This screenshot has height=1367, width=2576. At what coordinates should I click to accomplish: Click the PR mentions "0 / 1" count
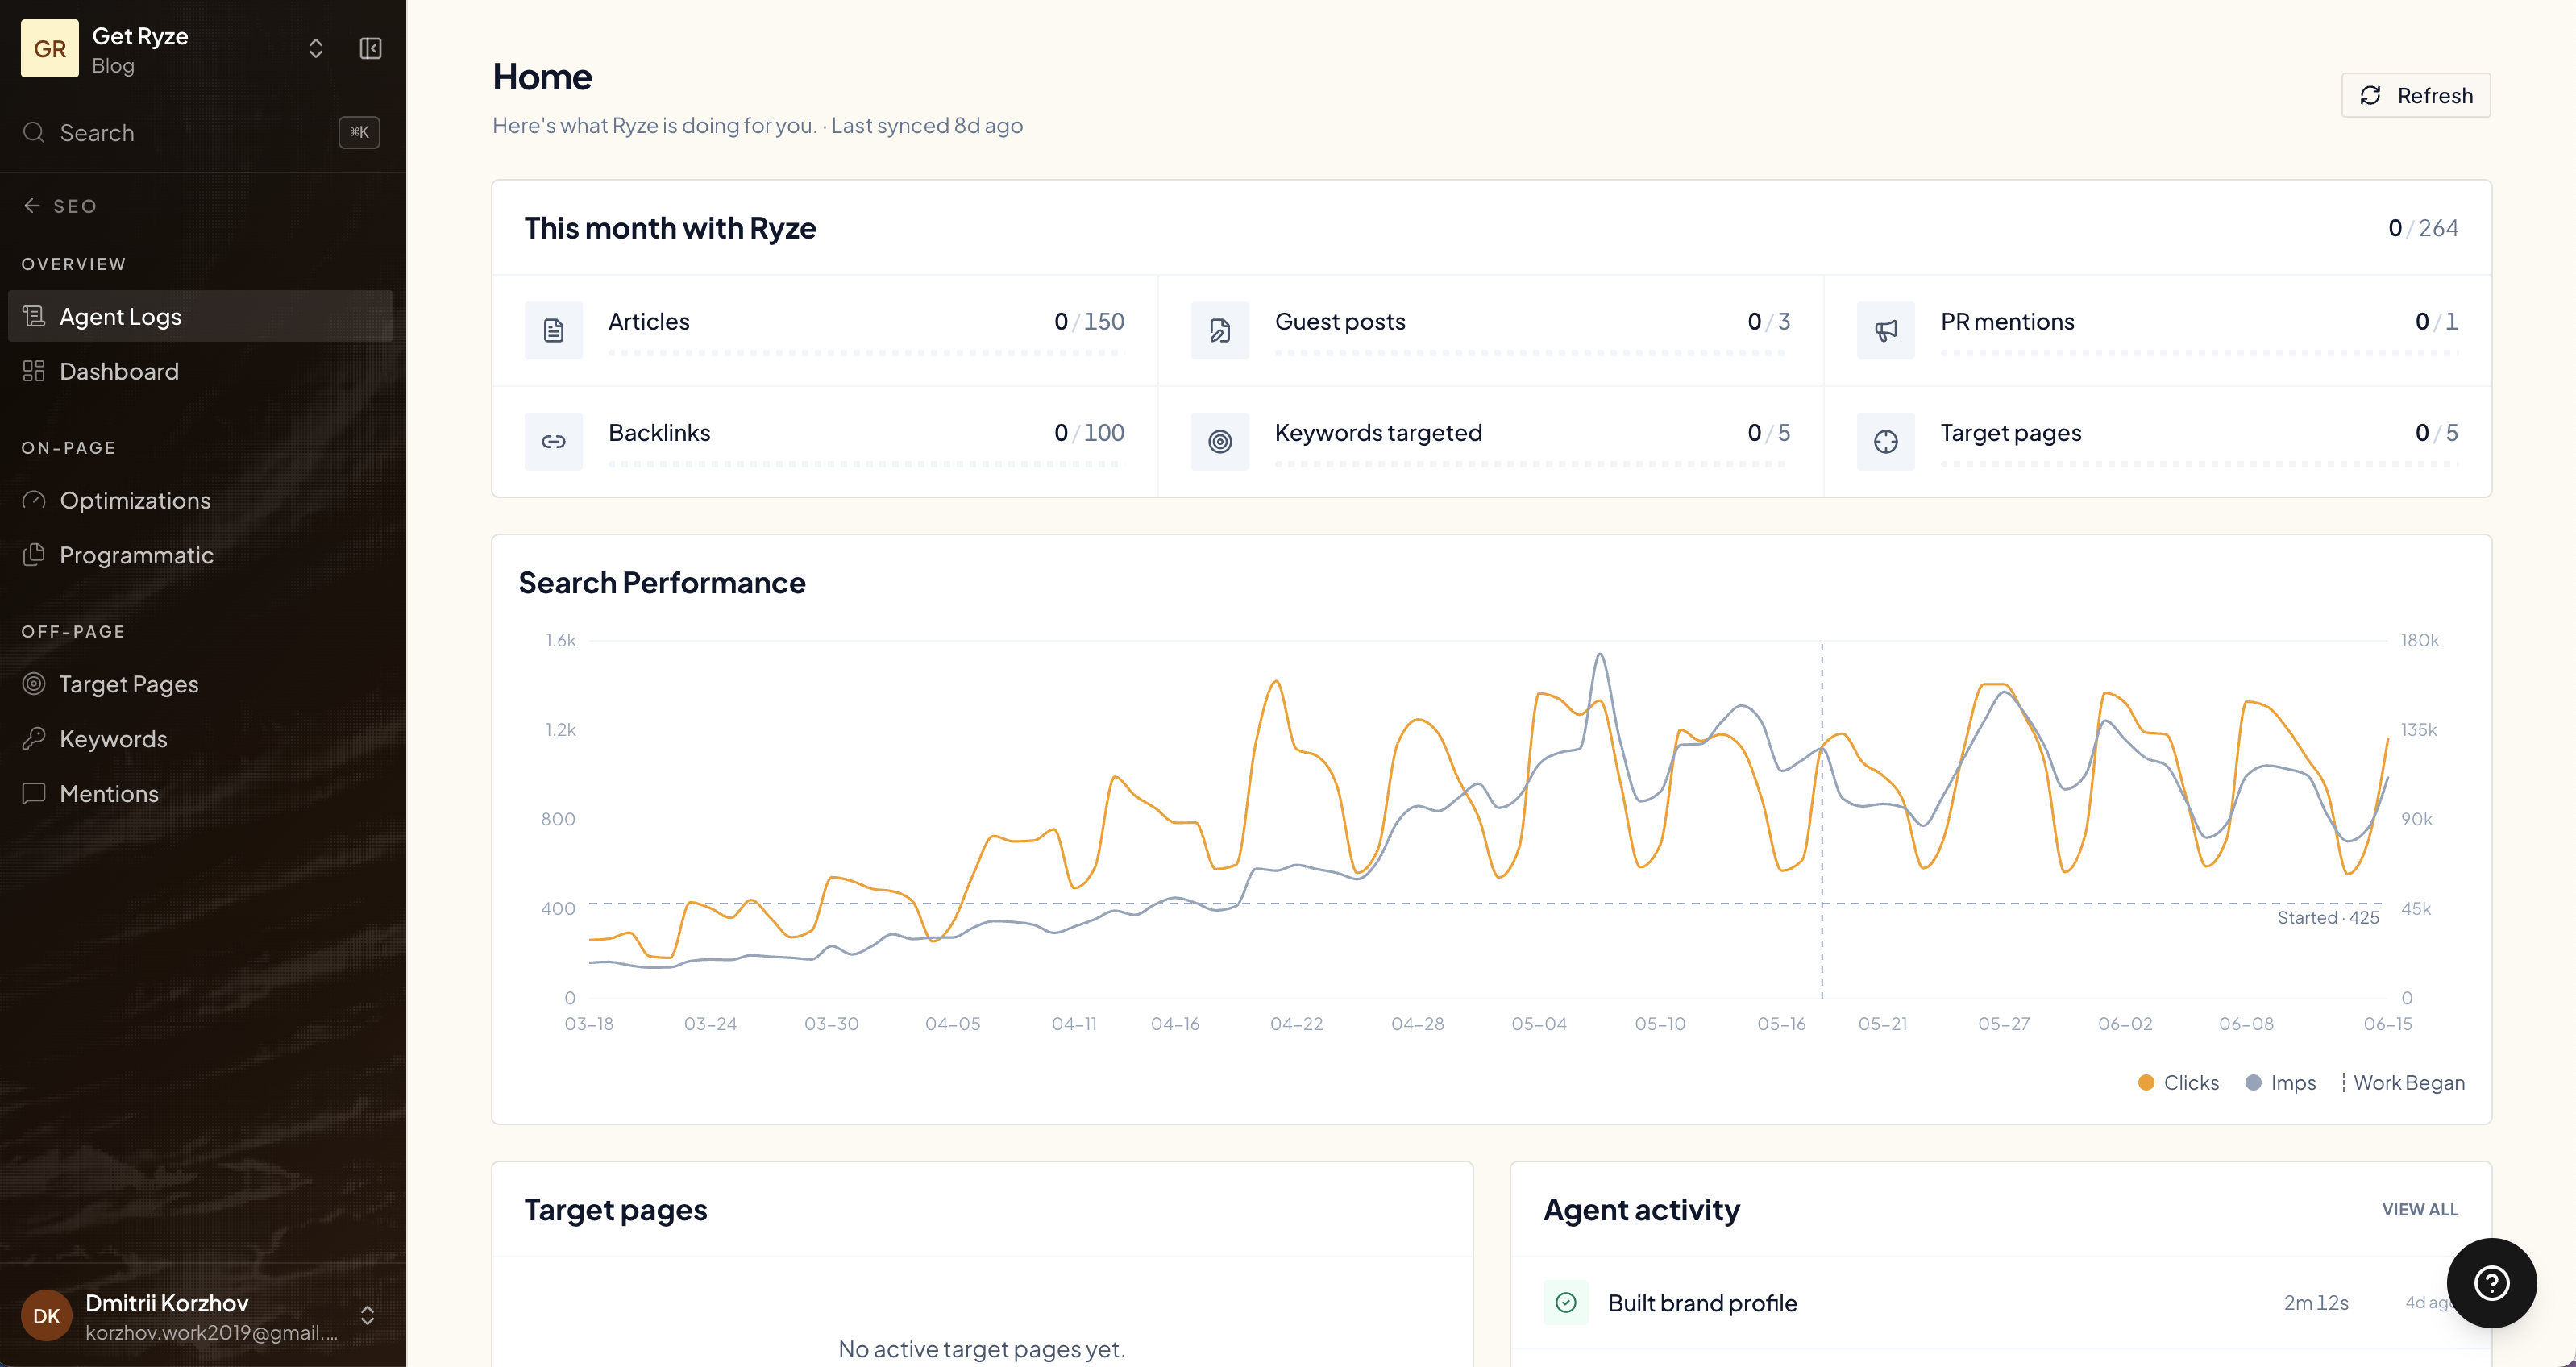pyautogui.click(x=2436, y=321)
